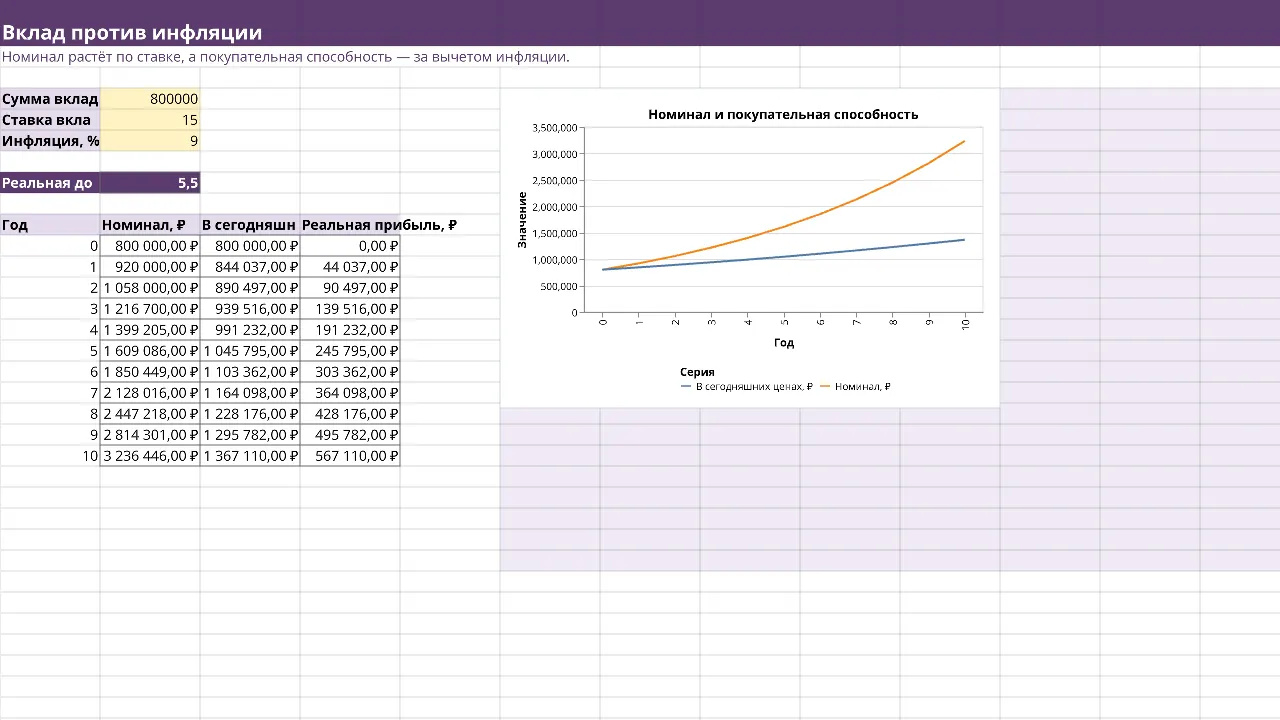This screenshot has height=720, width=1280.
Task: Select the cell 303 362,00 ₽
Action: tap(350, 372)
